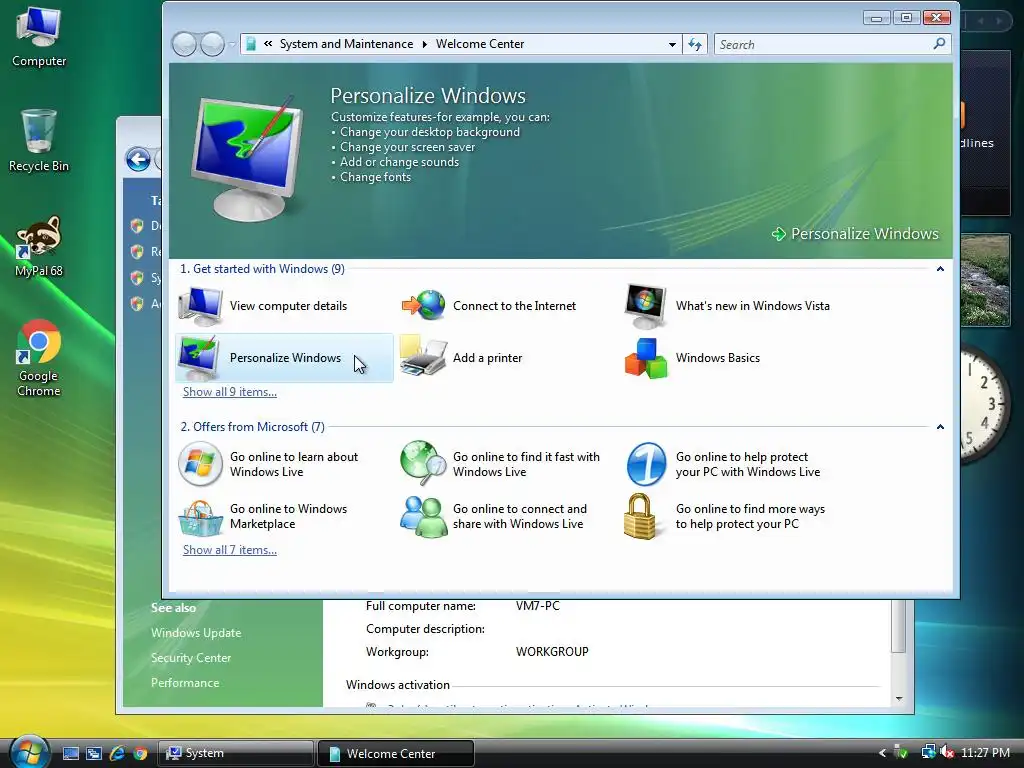Viewport: 1024px width, 768px height.
Task: Click Show all 7 items link
Action: tap(230, 550)
